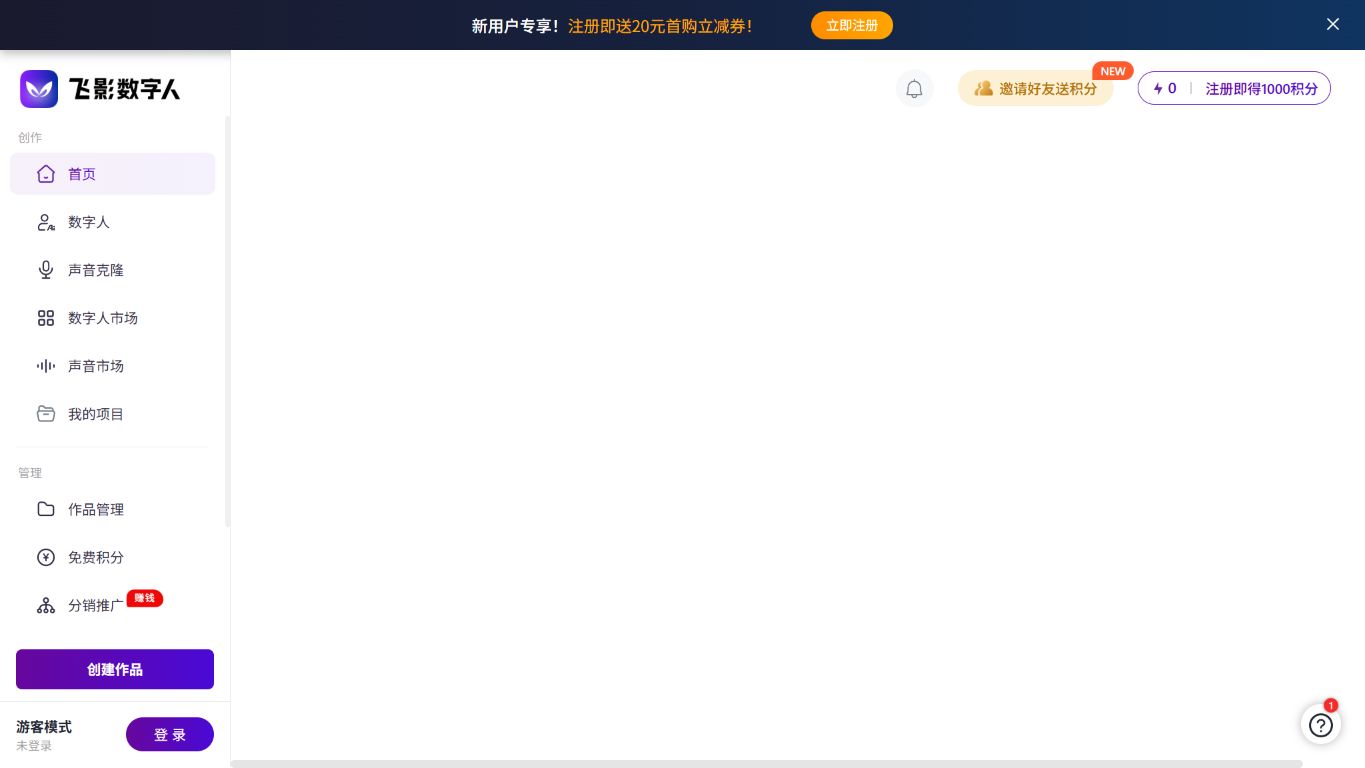
Task: Open the help question-mark icon
Action: point(1321,725)
